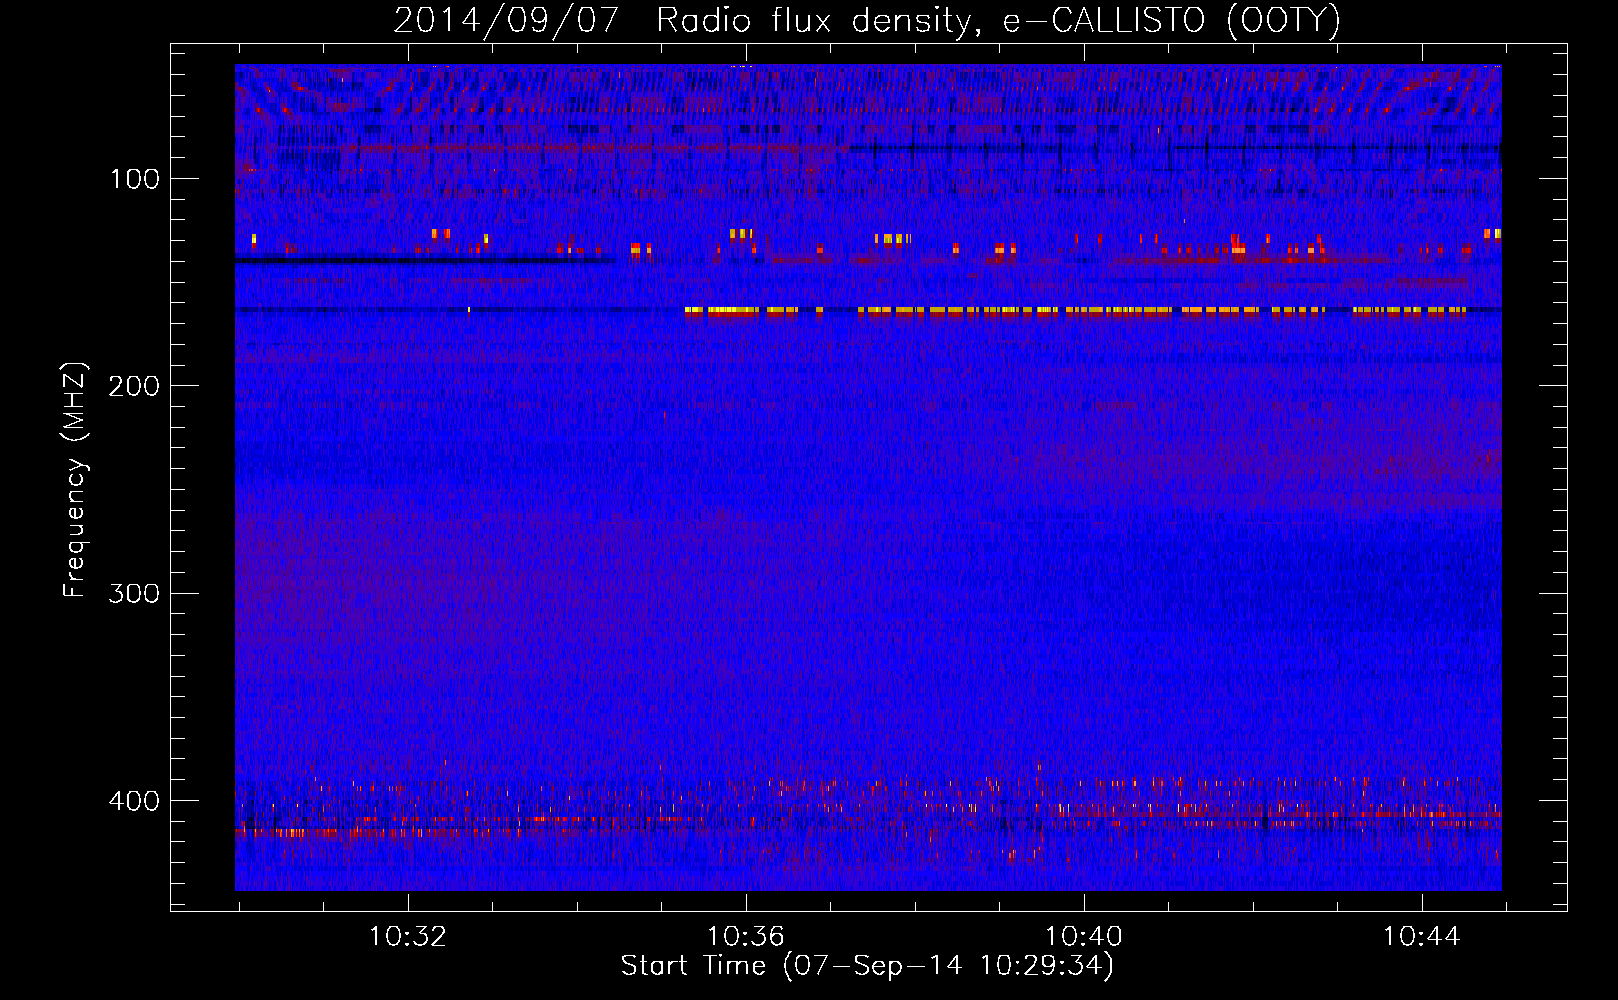This screenshot has height=1000, width=1618.
Task: Click the 10:36 time tick label
Action: [x=746, y=937]
